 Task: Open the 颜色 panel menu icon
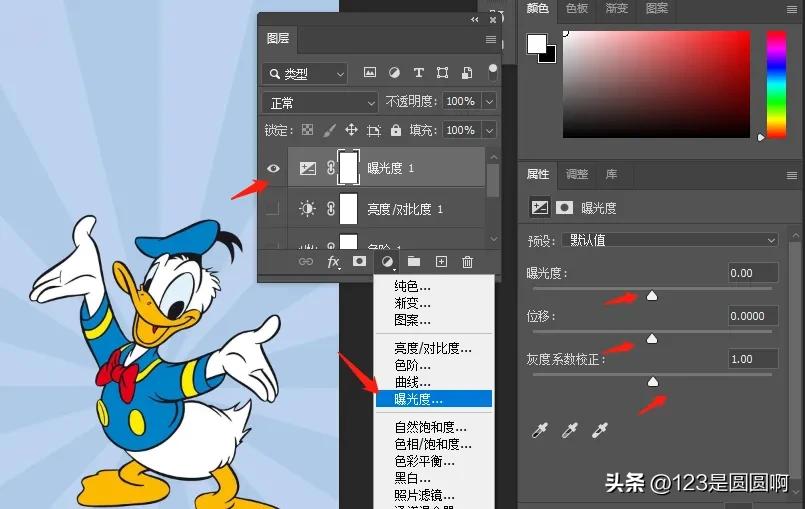792,10
